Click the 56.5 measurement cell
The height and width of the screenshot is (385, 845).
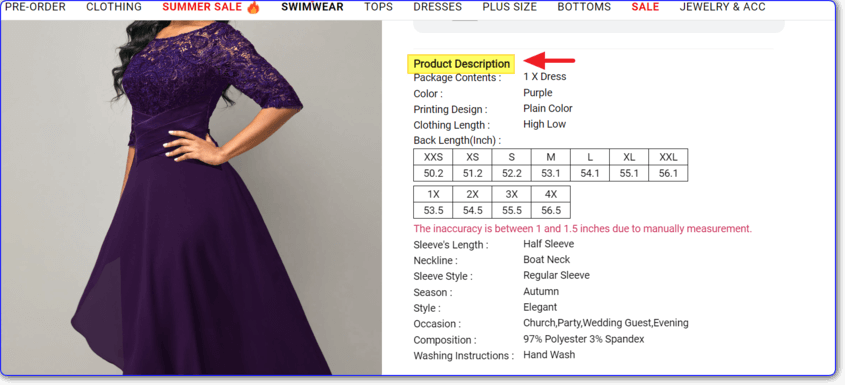[551, 210]
